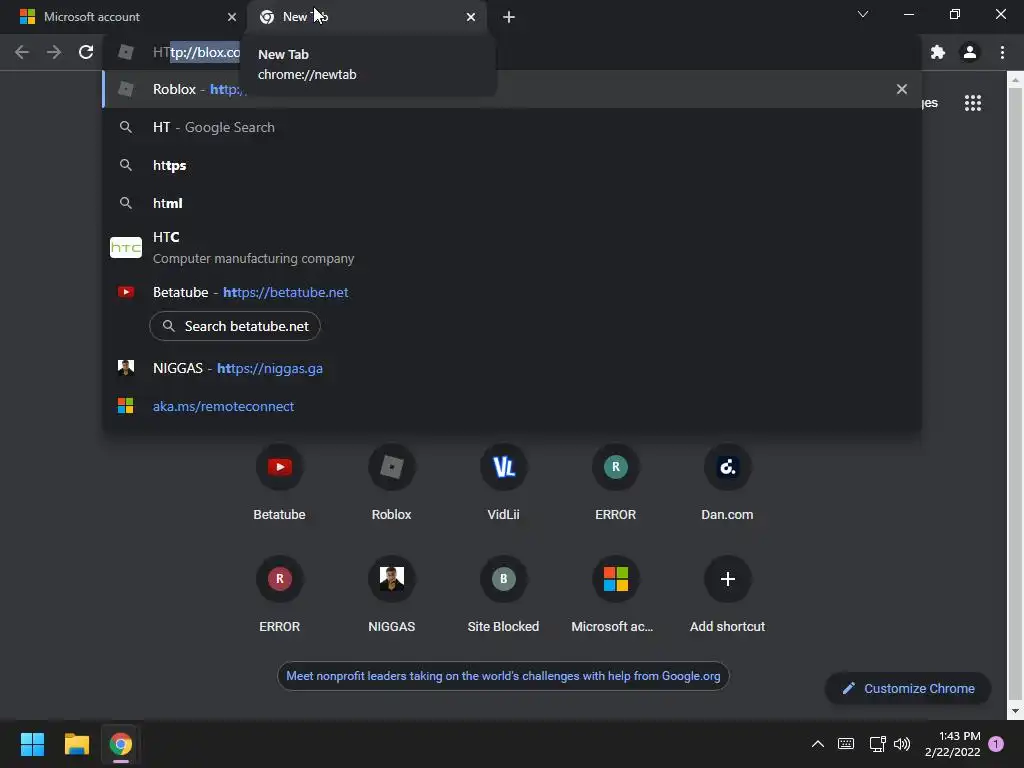Open the green ERROR shortcut tile

(x=615, y=483)
